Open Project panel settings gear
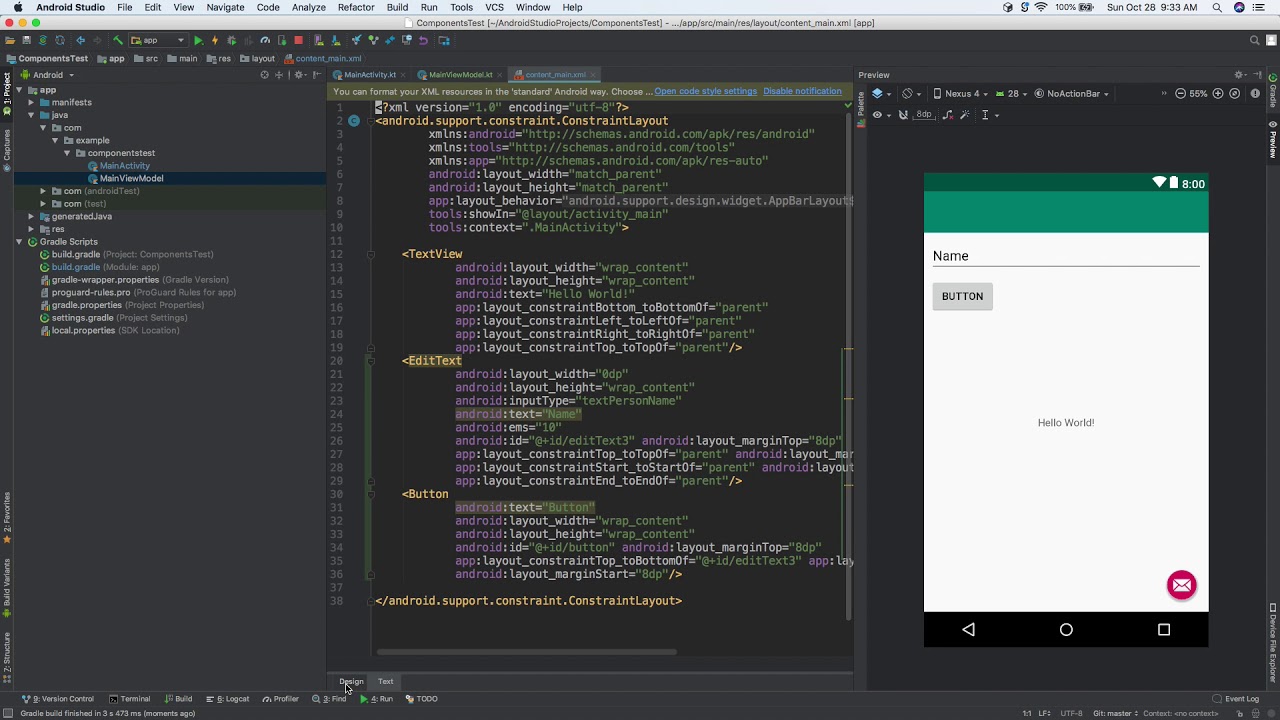Image resolution: width=1280 pixels, height=720 pixels. click(x=298, y=75)
